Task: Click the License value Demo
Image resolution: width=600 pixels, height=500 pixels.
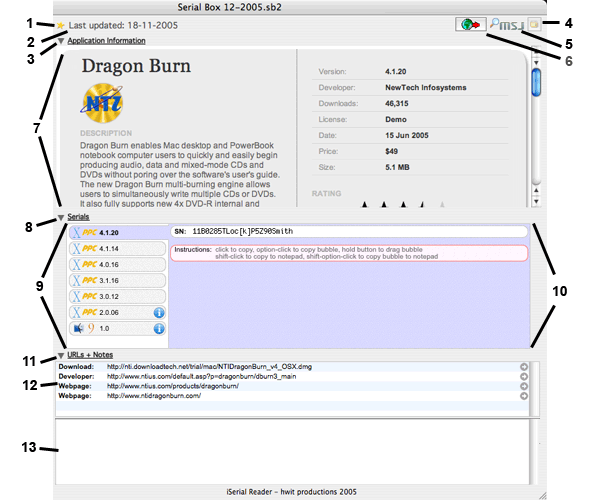Action: tap(396, 119)
